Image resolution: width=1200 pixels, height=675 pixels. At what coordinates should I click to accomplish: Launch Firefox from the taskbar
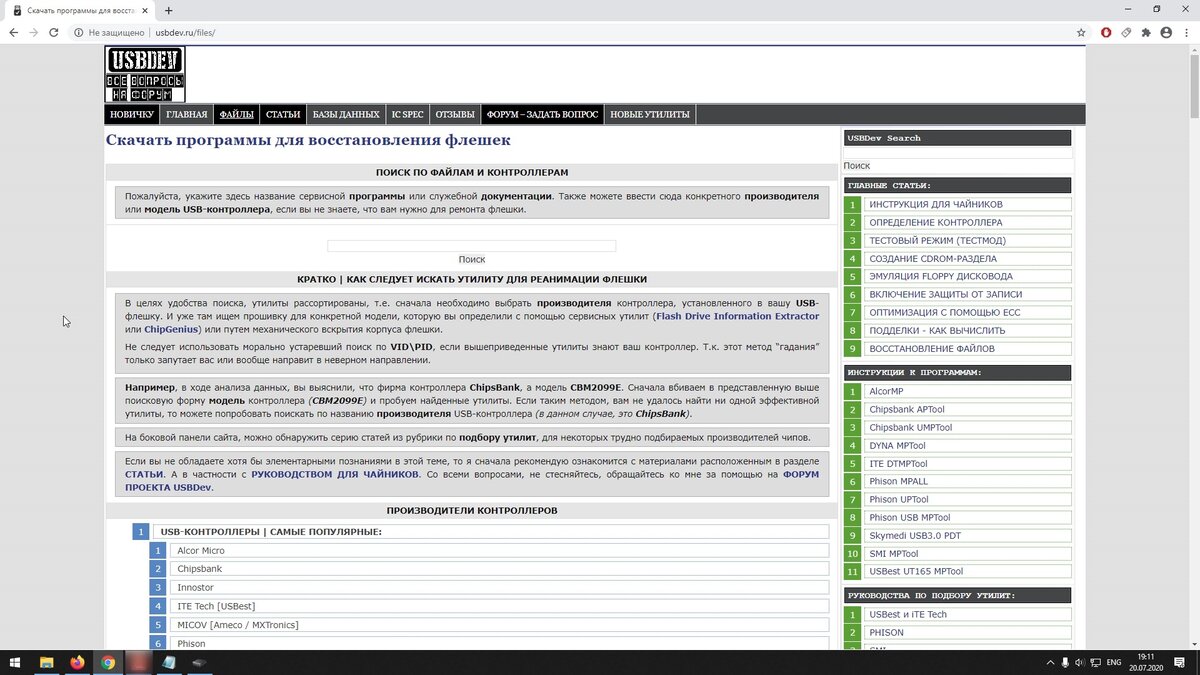tap(77, 662)
